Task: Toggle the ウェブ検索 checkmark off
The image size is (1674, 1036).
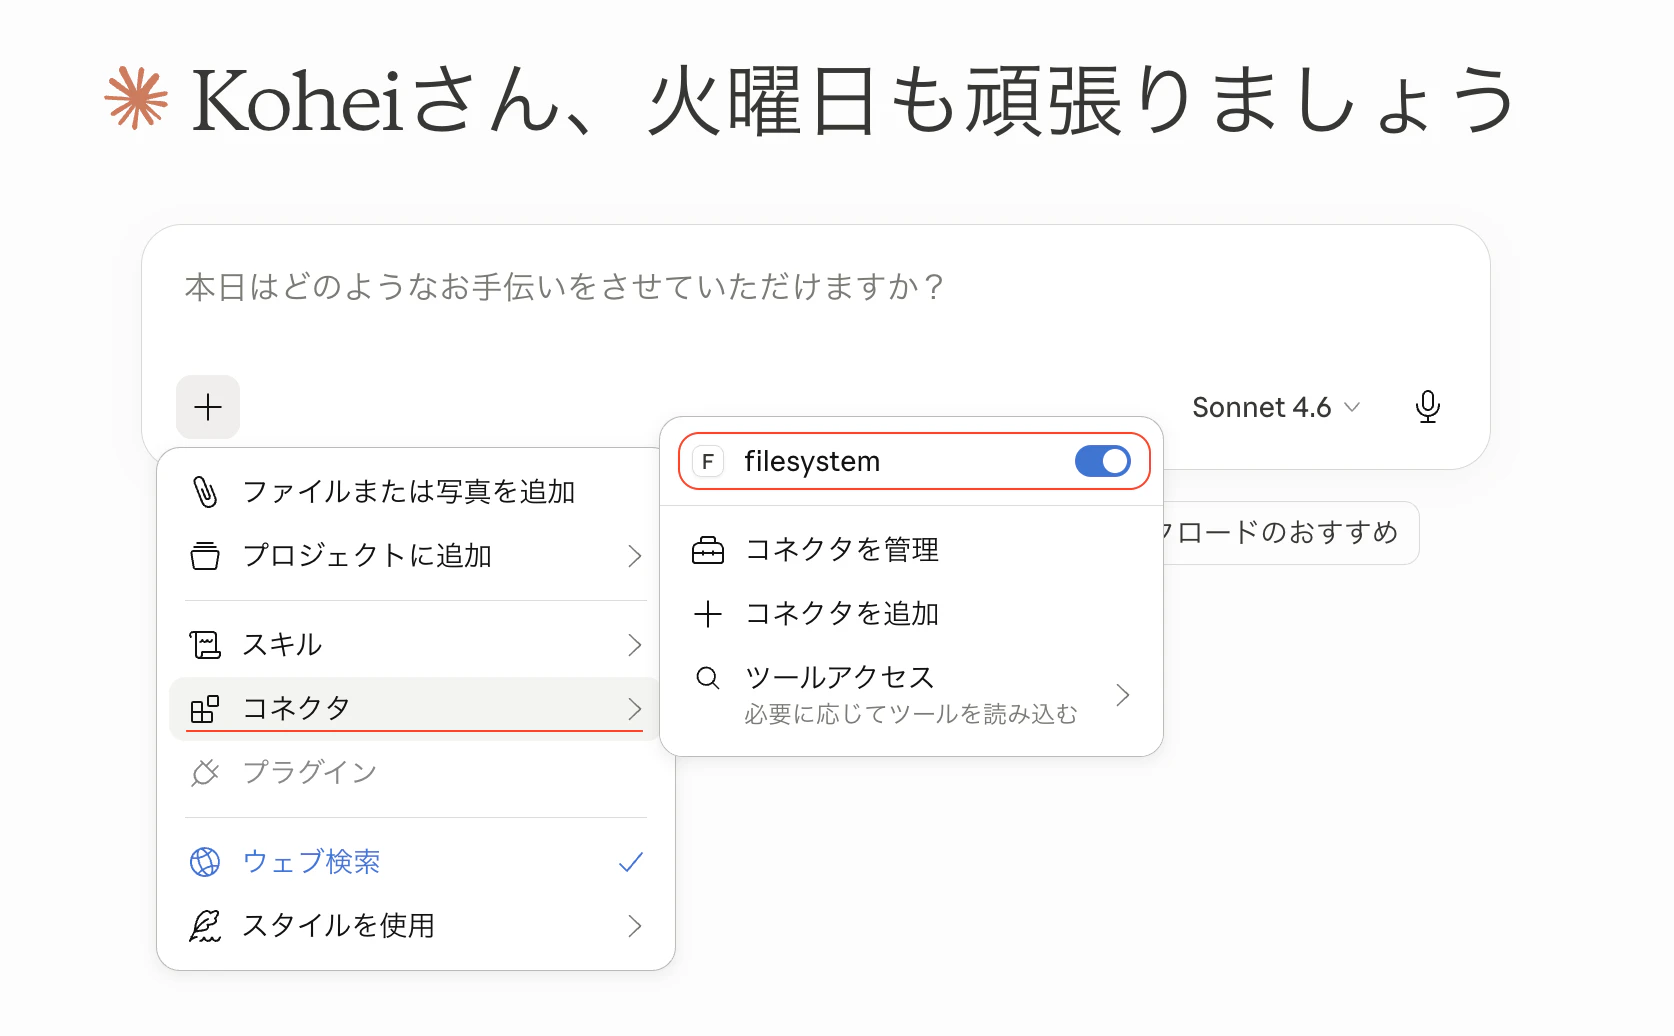Action: (631, 862)
